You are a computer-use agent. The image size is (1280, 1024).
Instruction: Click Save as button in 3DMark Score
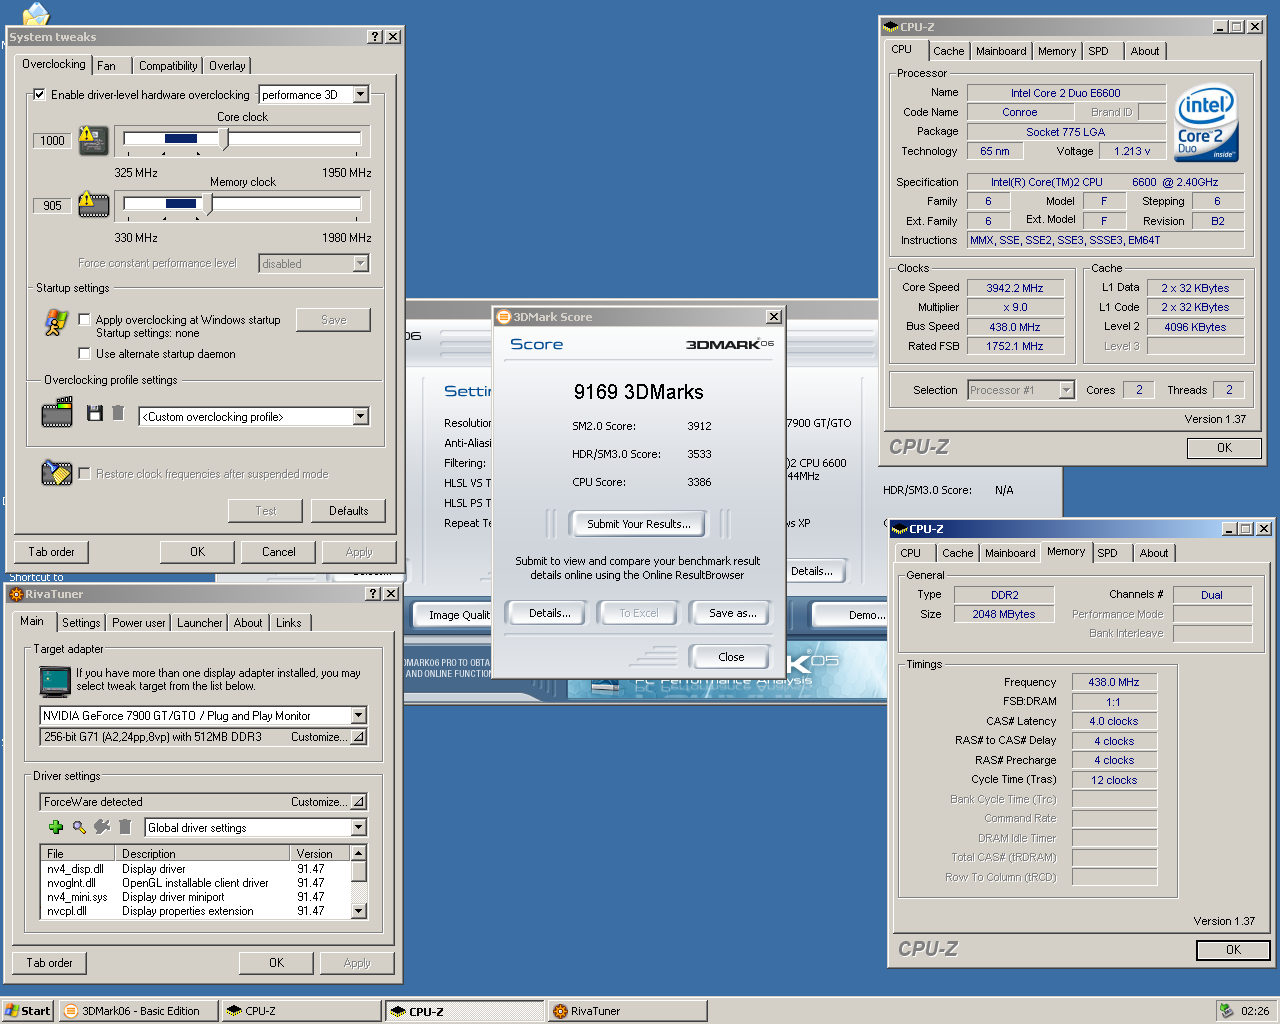(x=732, y=613)
